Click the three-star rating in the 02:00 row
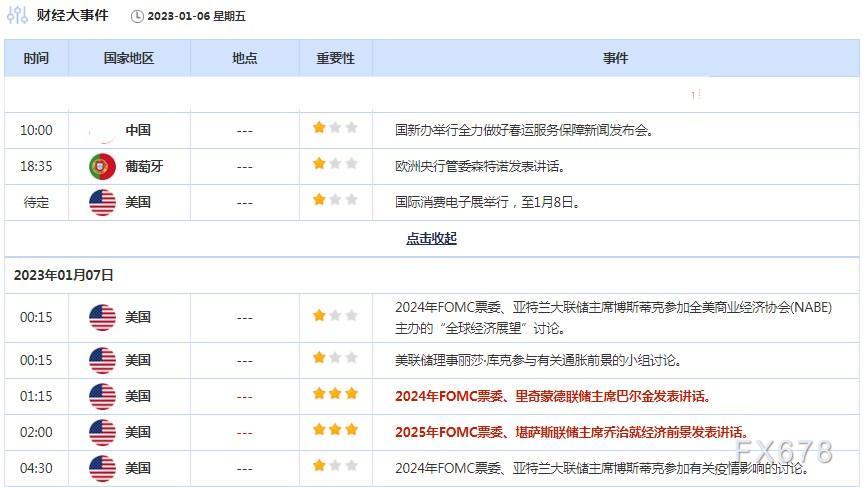 (x=335, y=429)
